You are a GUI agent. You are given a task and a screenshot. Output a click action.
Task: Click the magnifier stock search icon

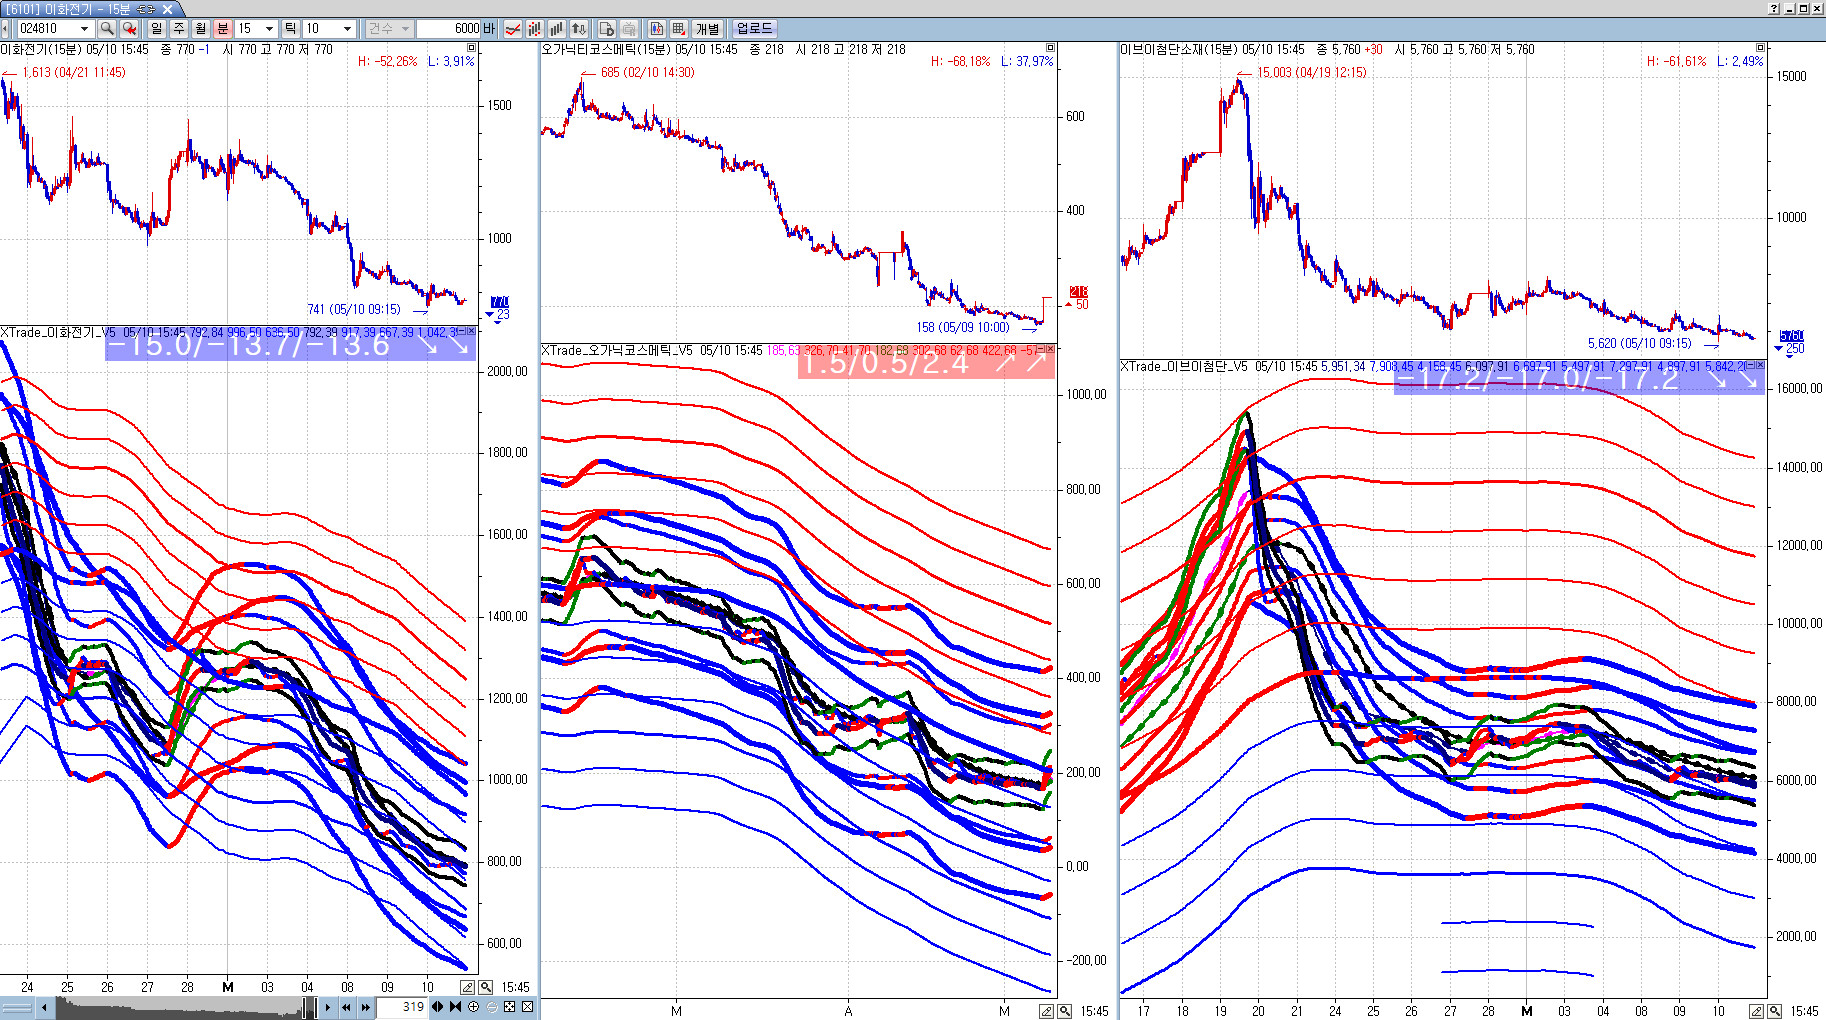[x=107, y=29]
